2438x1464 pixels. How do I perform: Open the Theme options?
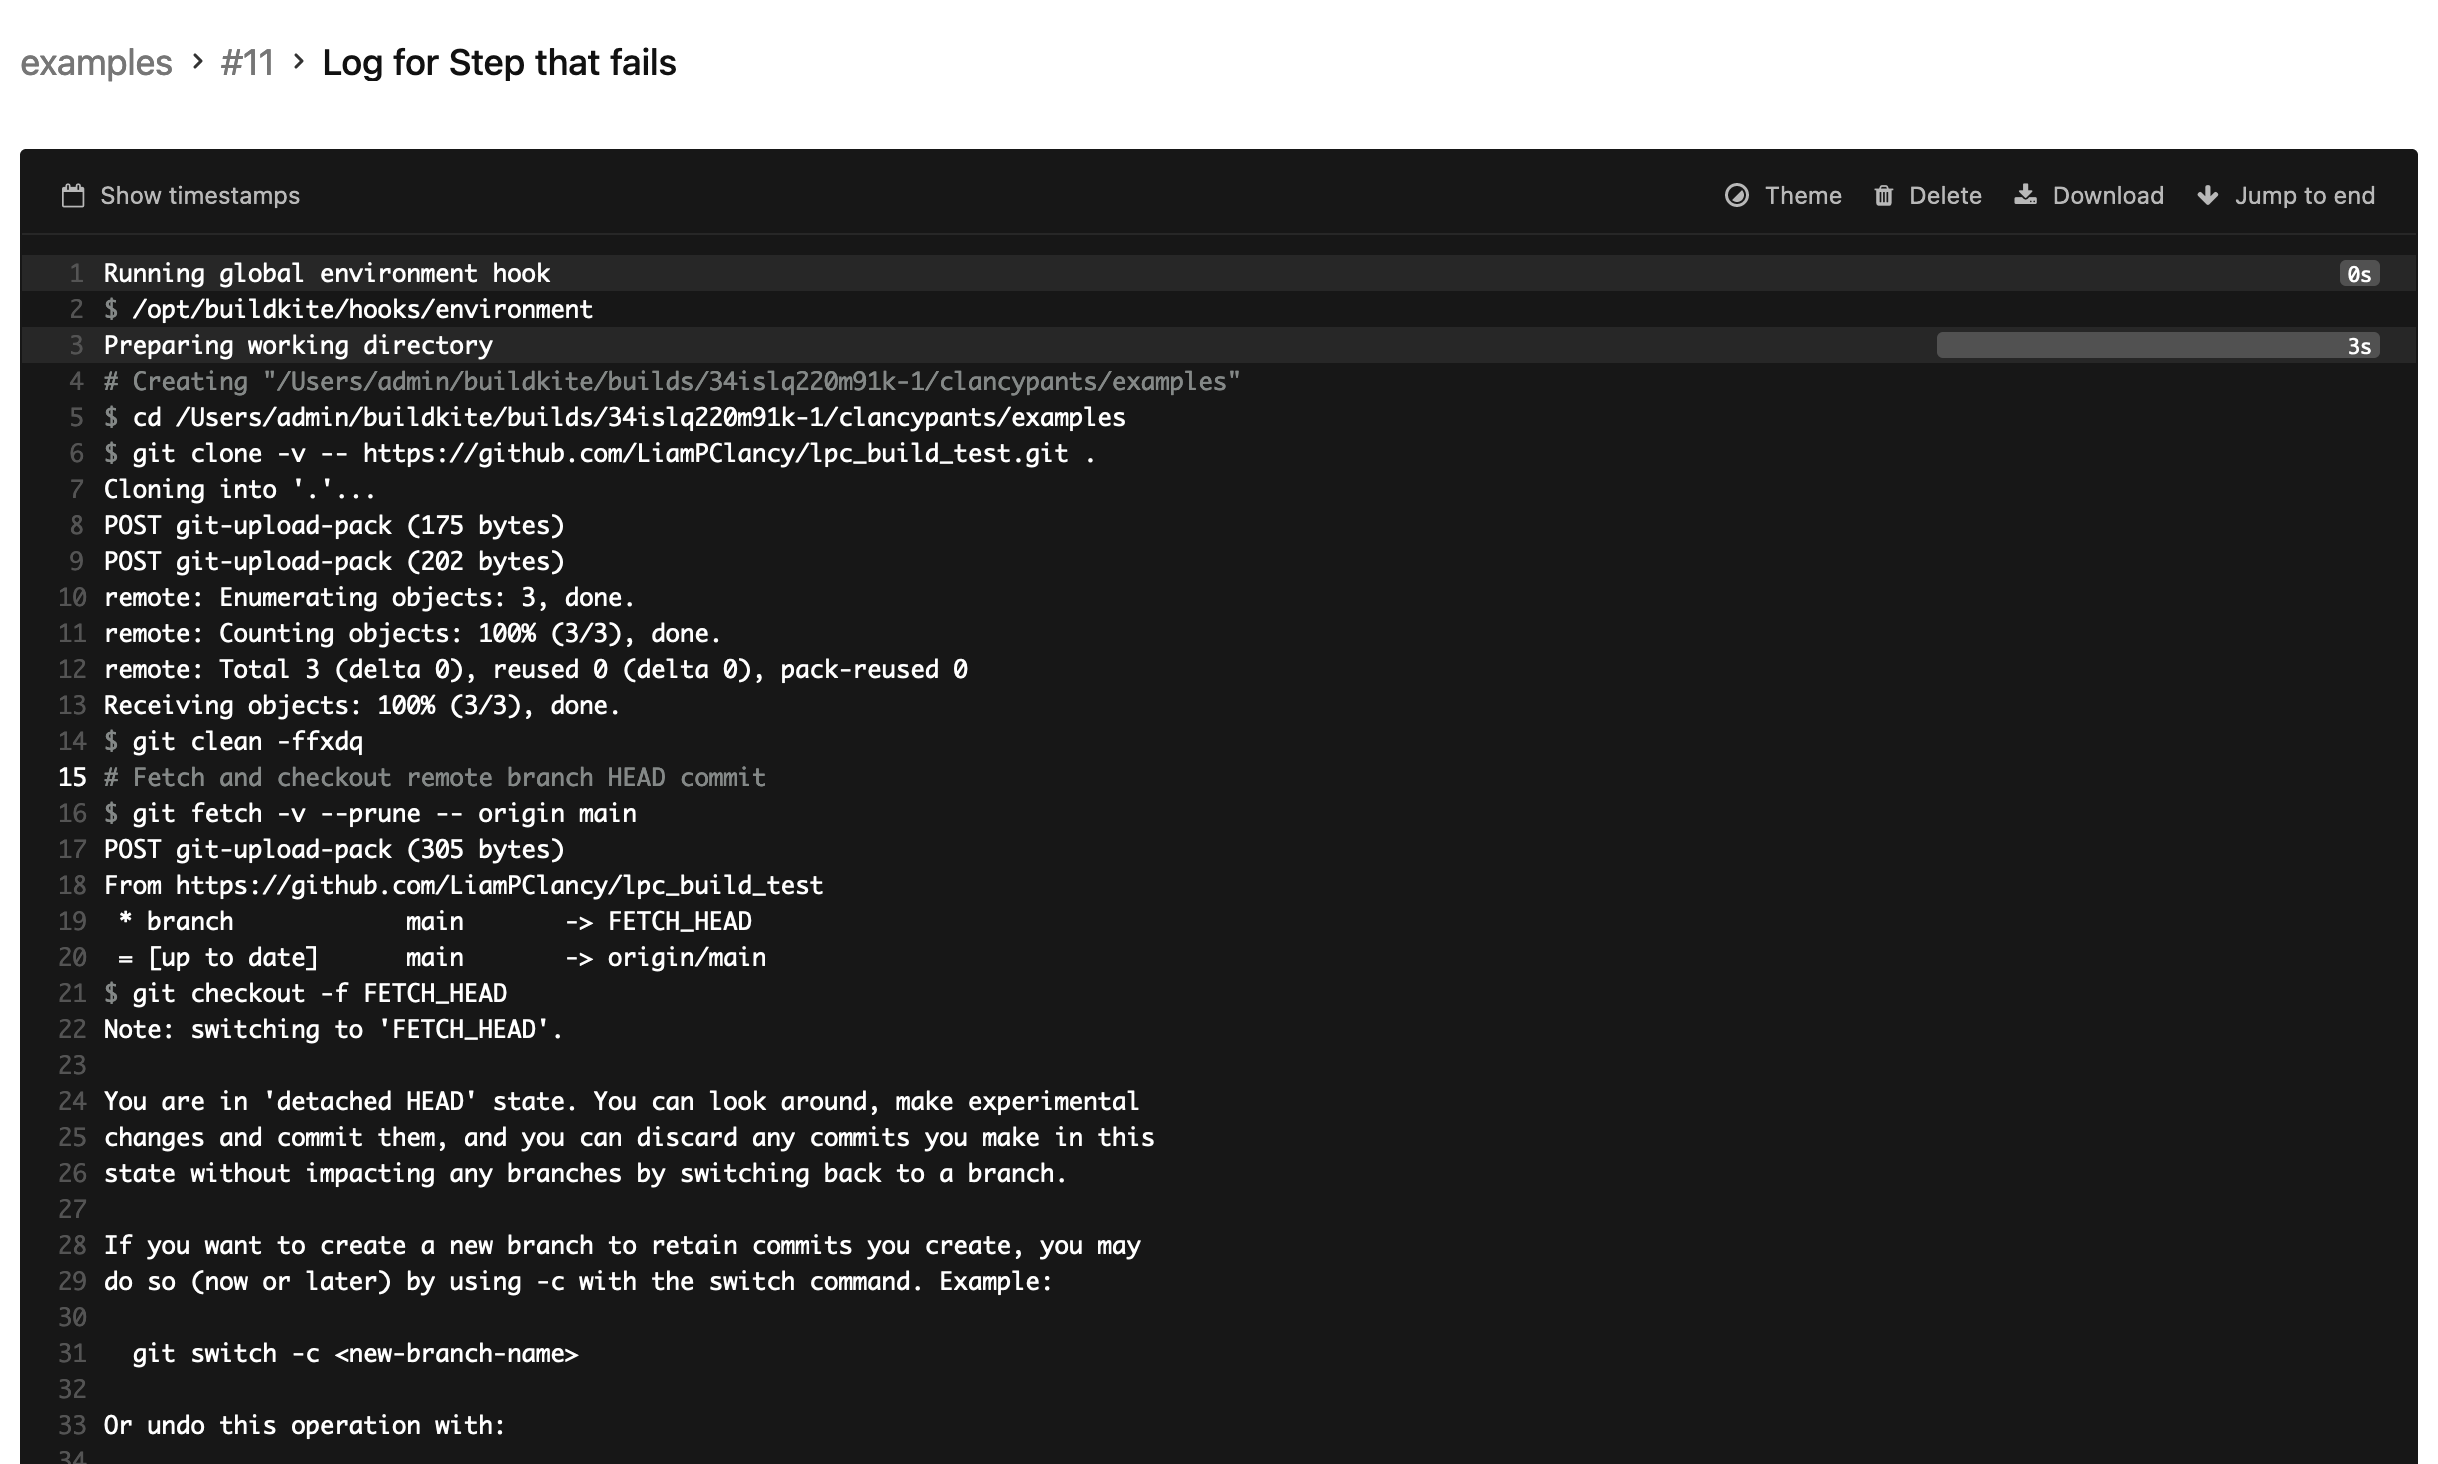(x=1802, y=195)
